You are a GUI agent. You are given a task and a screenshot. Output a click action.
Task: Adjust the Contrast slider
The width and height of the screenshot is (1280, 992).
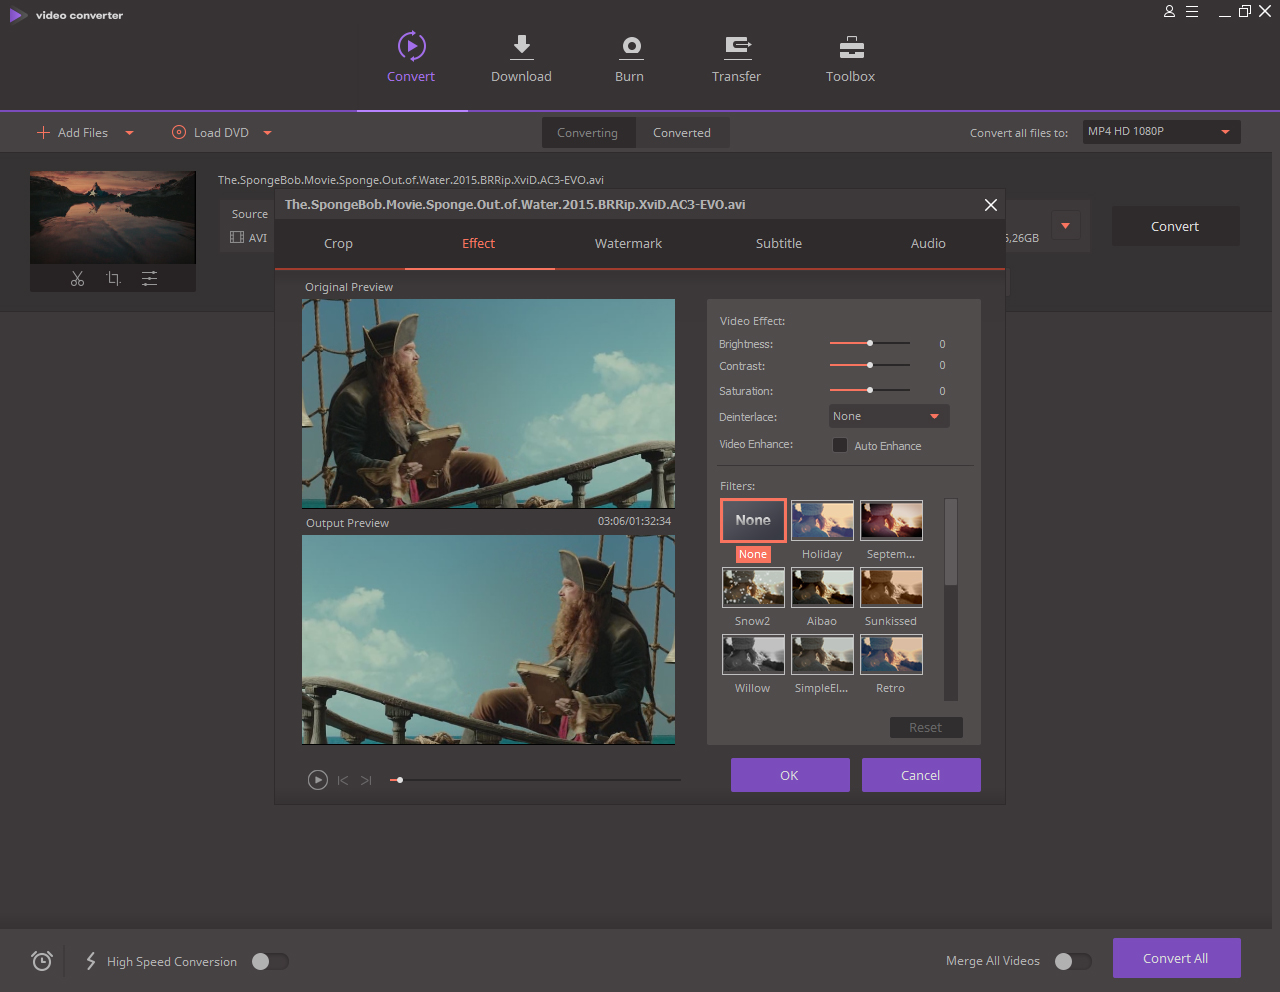tap(870, 365)
